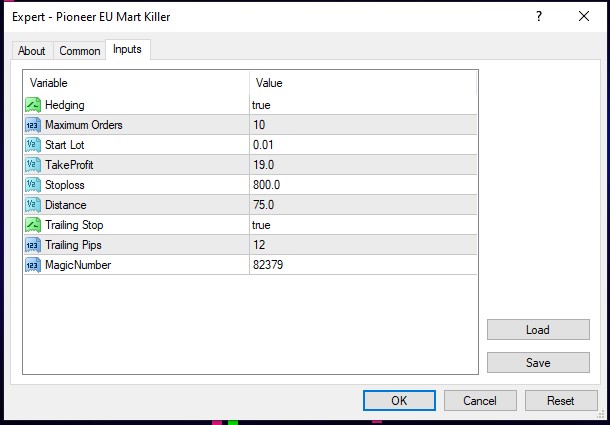Click the Reset button
610x425 pixels.
(x=561, y=400)
